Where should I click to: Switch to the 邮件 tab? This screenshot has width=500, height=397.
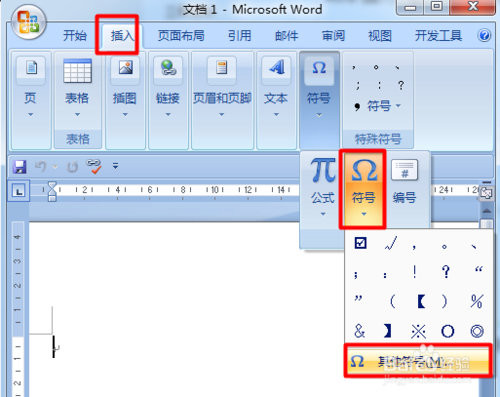[286, 35]
